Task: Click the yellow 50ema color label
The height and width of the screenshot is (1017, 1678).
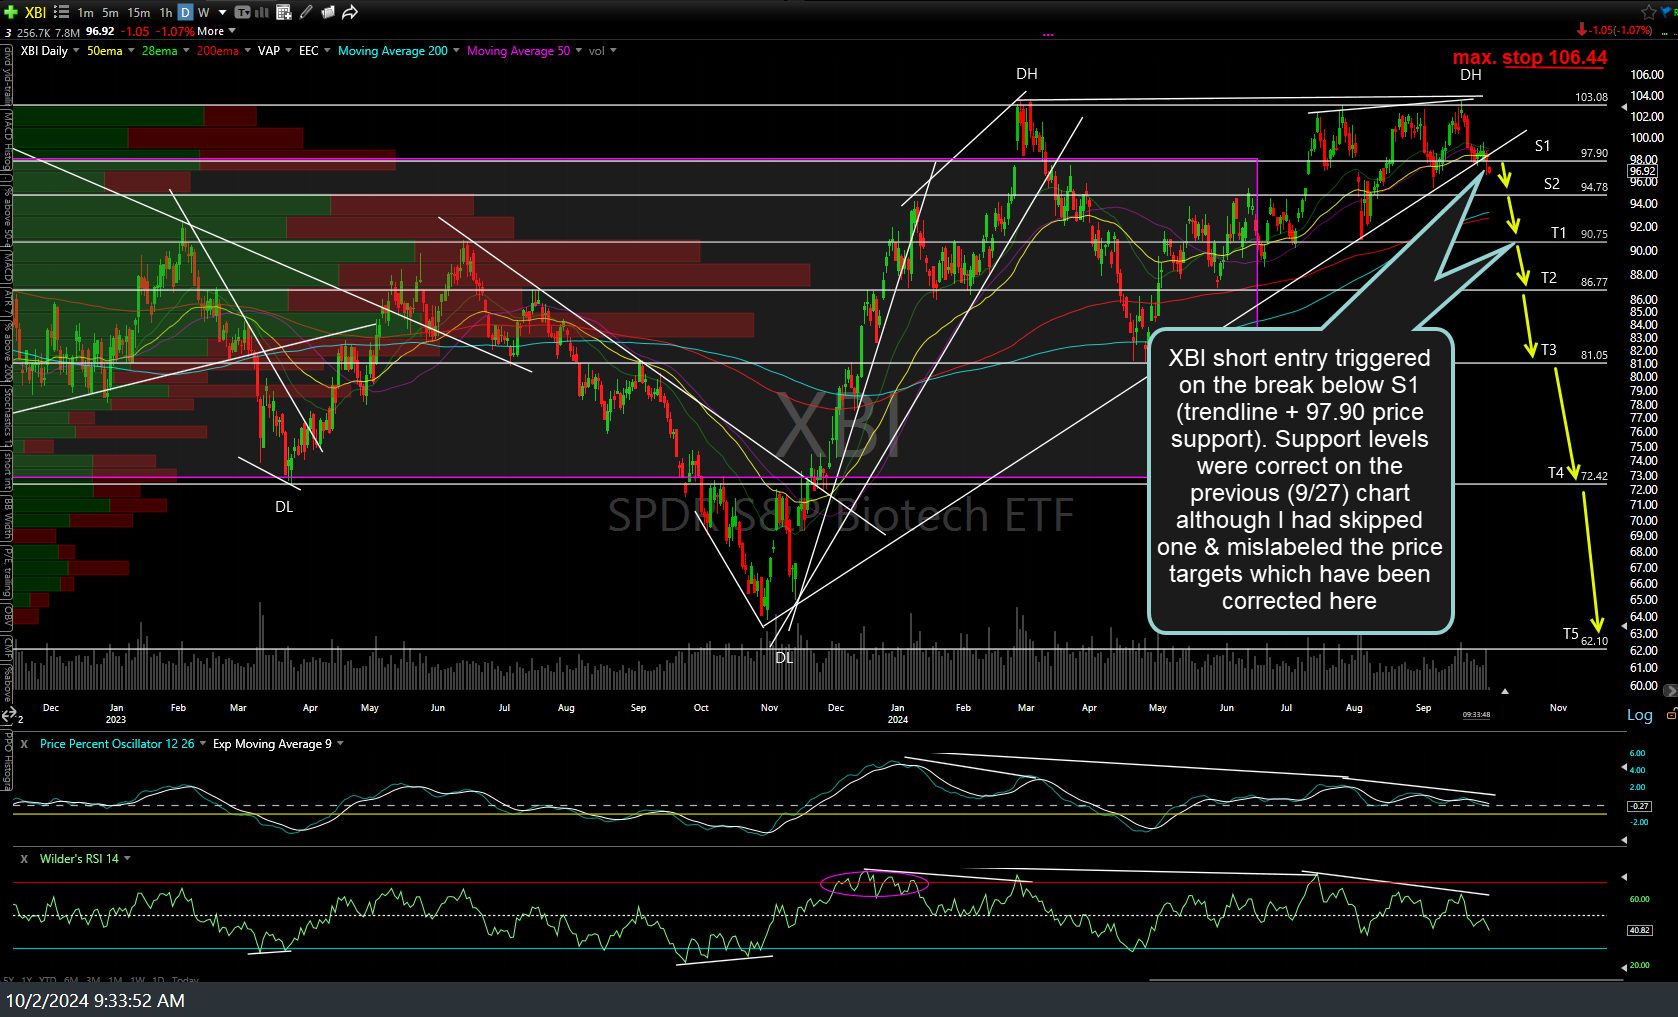Action: (104, 51)
